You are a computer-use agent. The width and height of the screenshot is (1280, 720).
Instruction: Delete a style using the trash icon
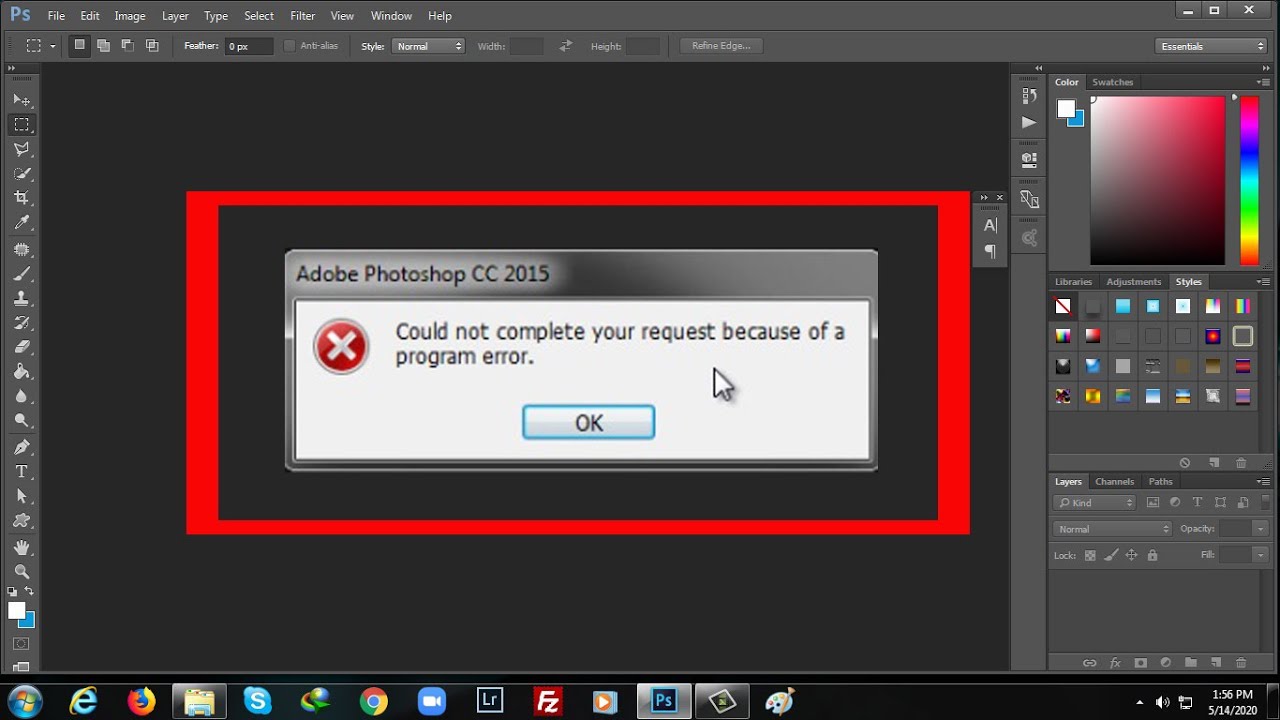1241,462
